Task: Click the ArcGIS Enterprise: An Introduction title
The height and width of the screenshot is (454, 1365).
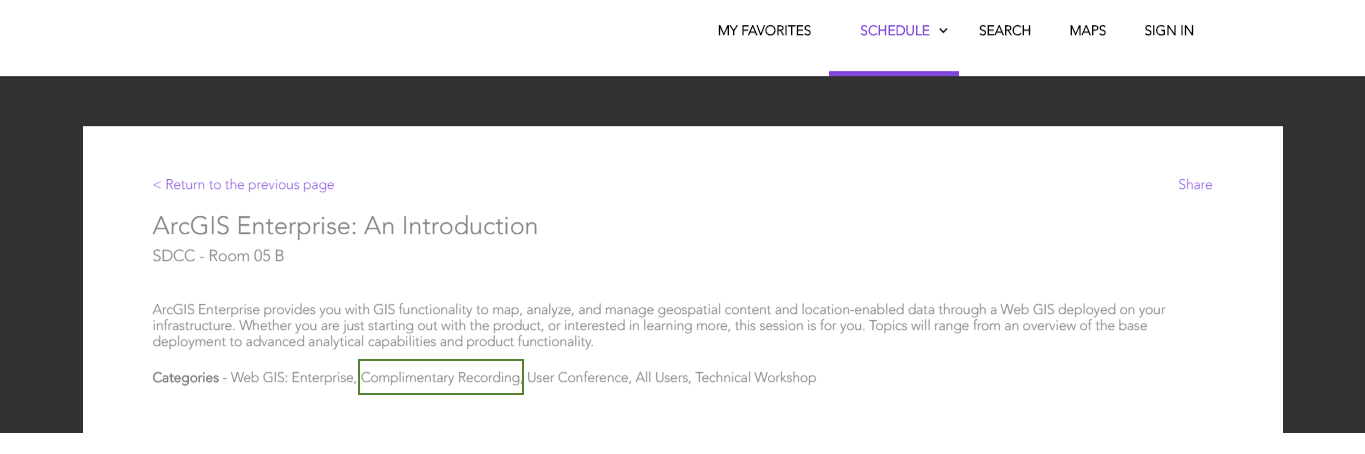Action: click(345, 226)
